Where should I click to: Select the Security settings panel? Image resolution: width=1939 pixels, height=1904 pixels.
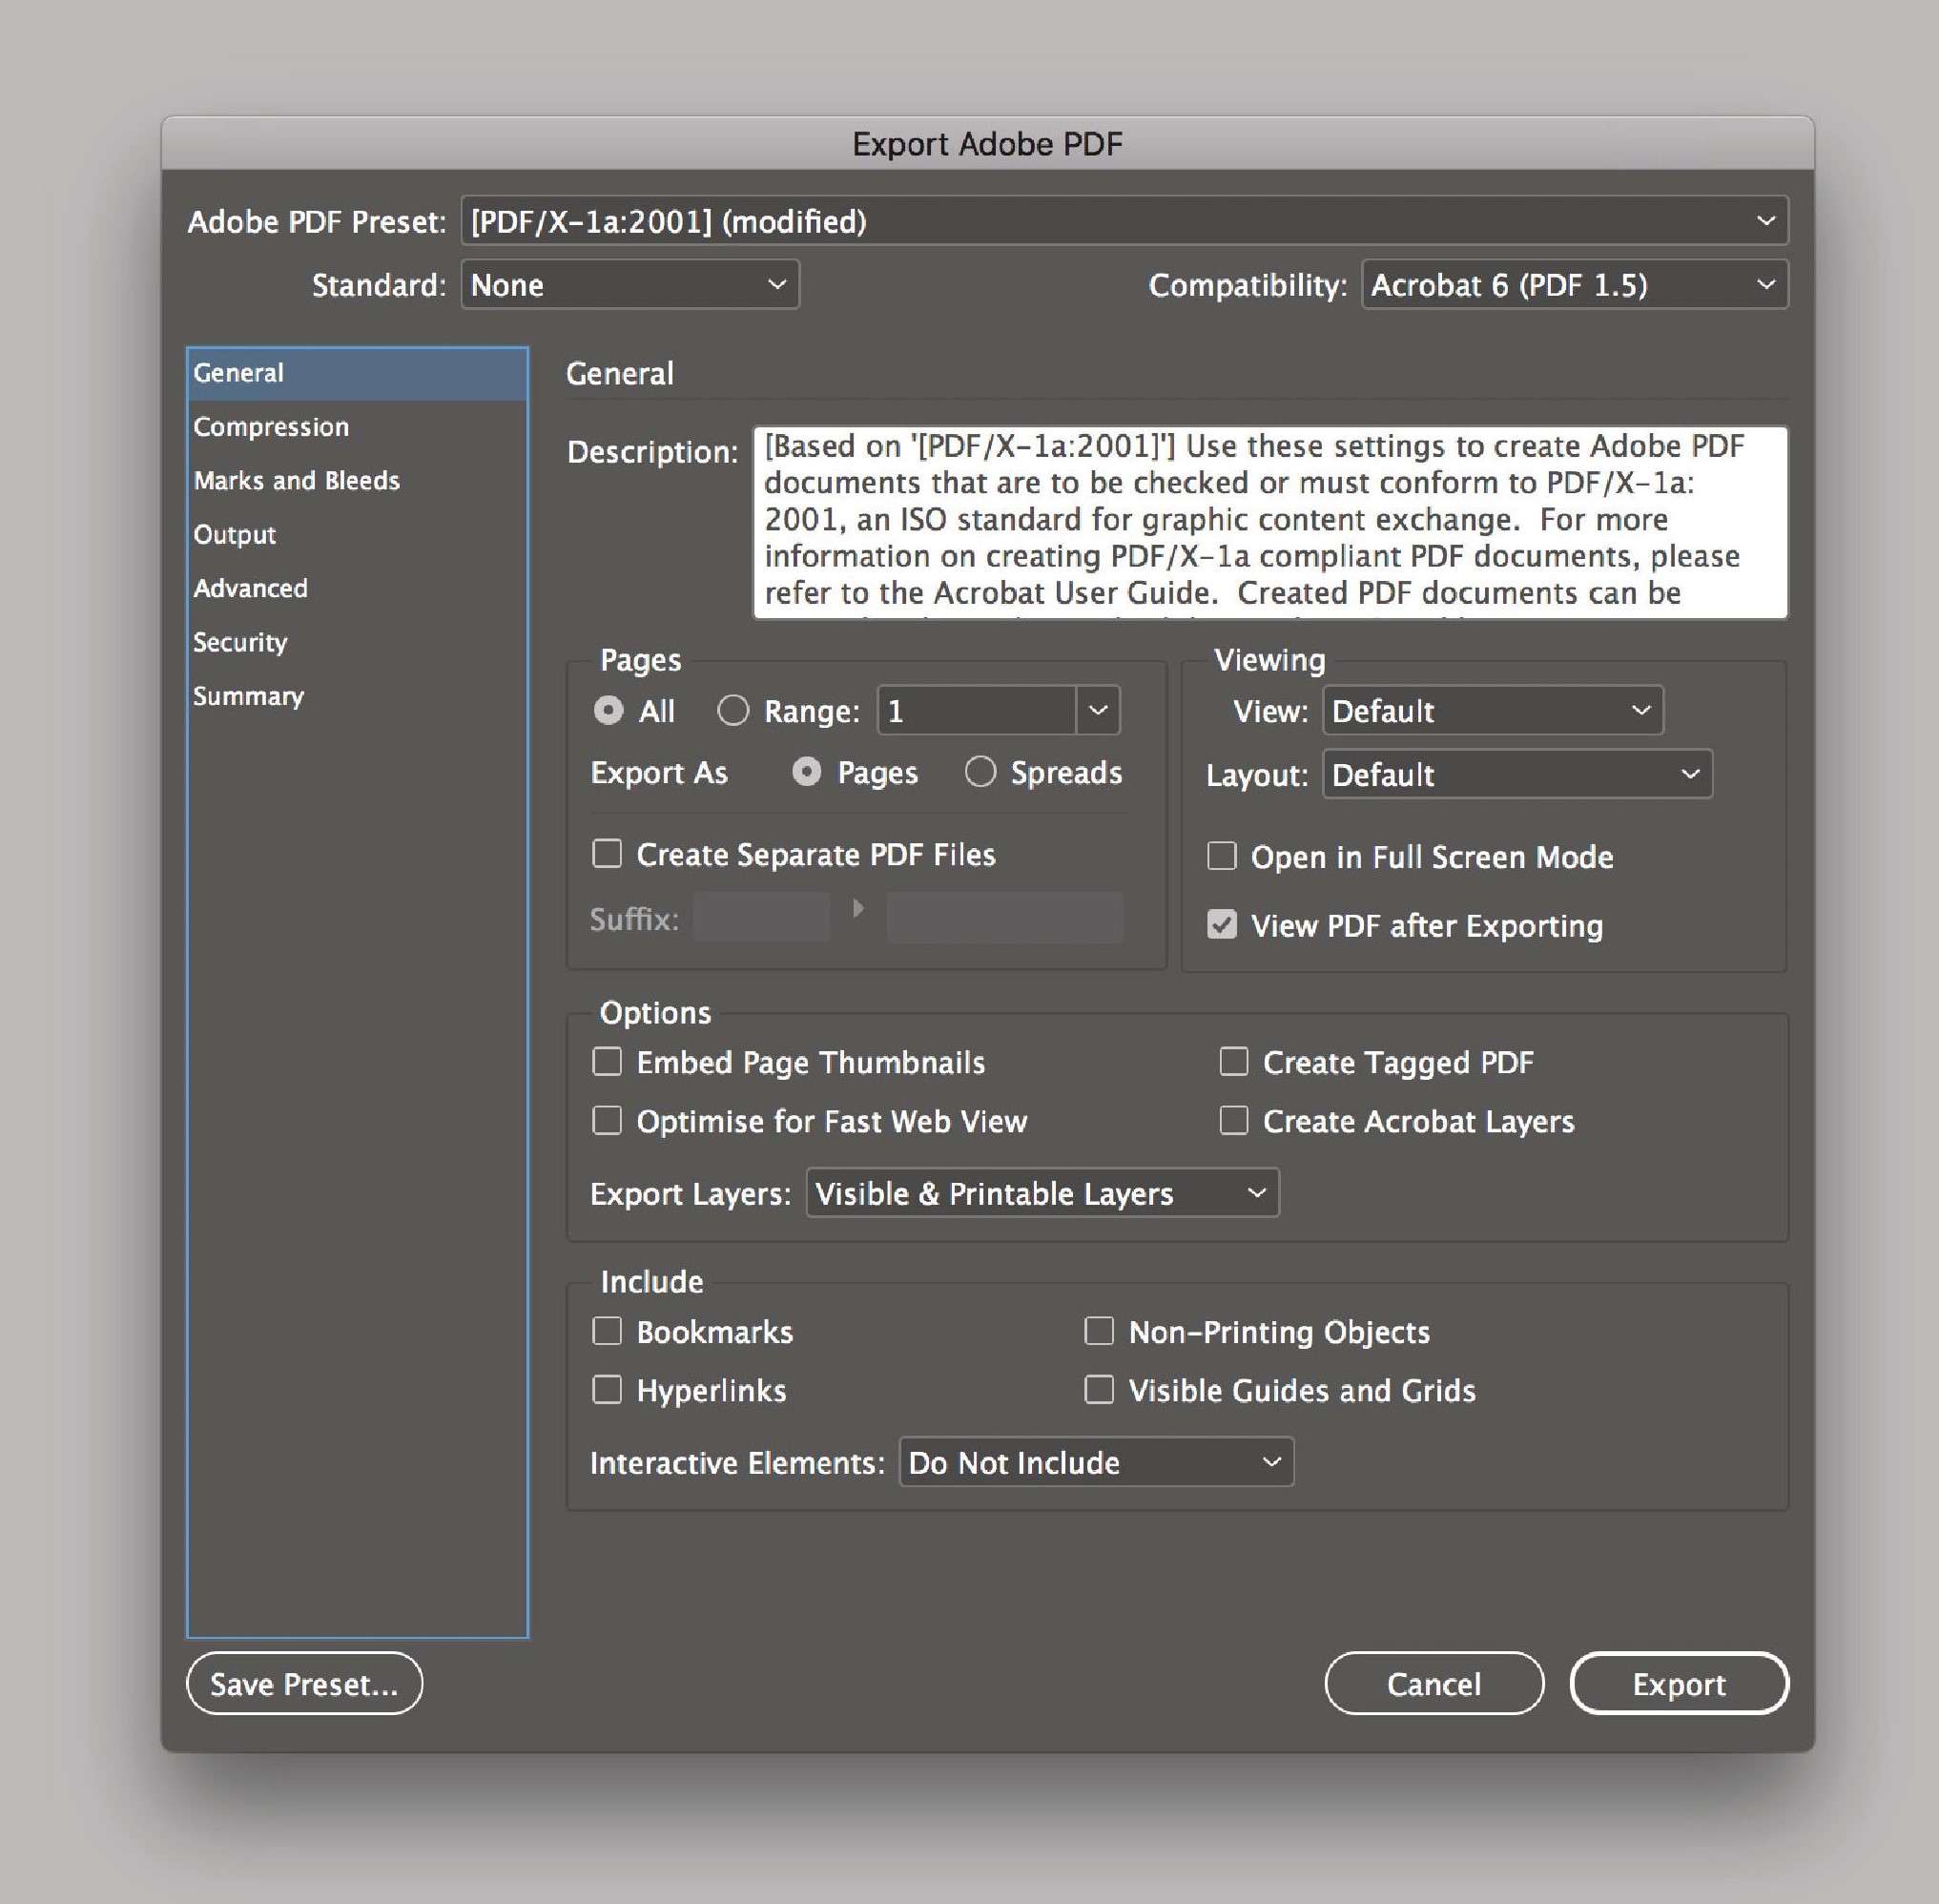point(240,642)
